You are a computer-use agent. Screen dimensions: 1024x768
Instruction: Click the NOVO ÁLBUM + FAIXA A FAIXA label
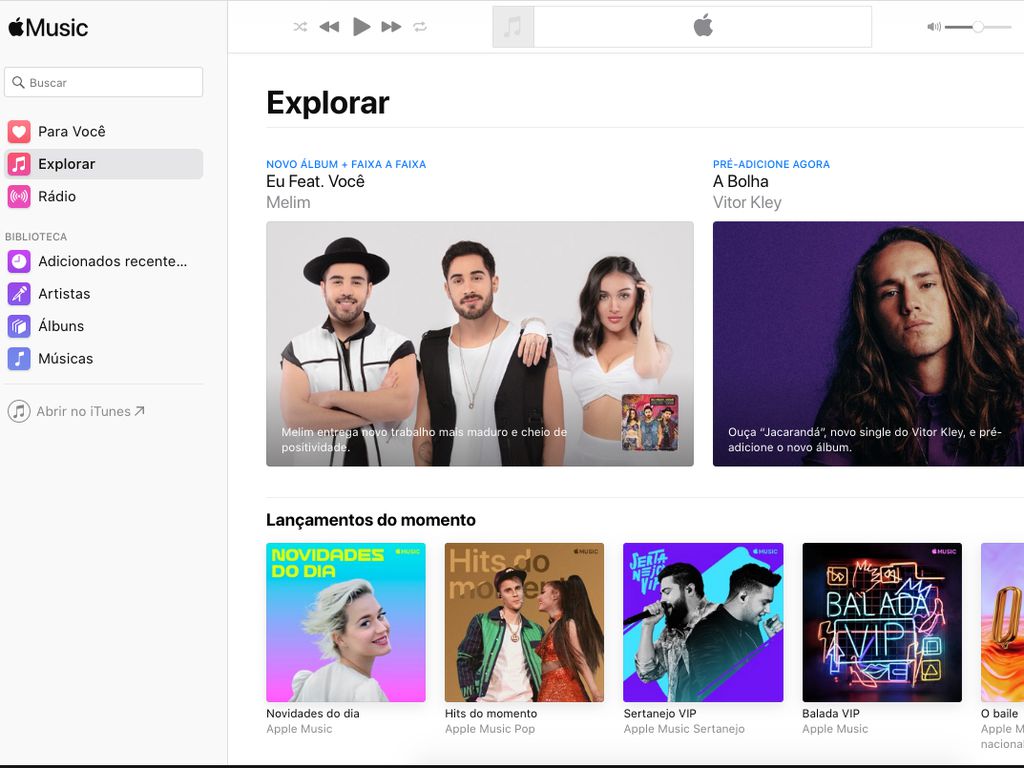(346, 164)
